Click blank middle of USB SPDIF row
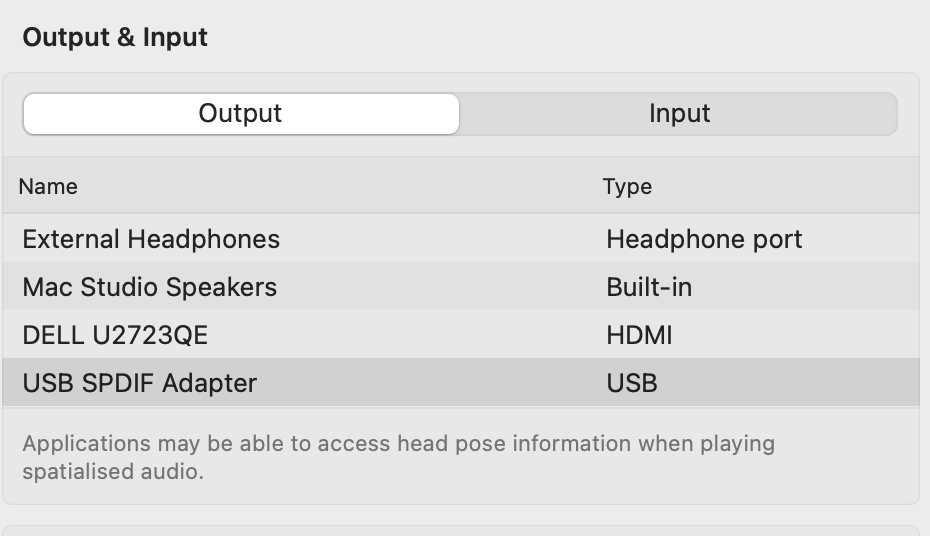 [x=430, y=383]
